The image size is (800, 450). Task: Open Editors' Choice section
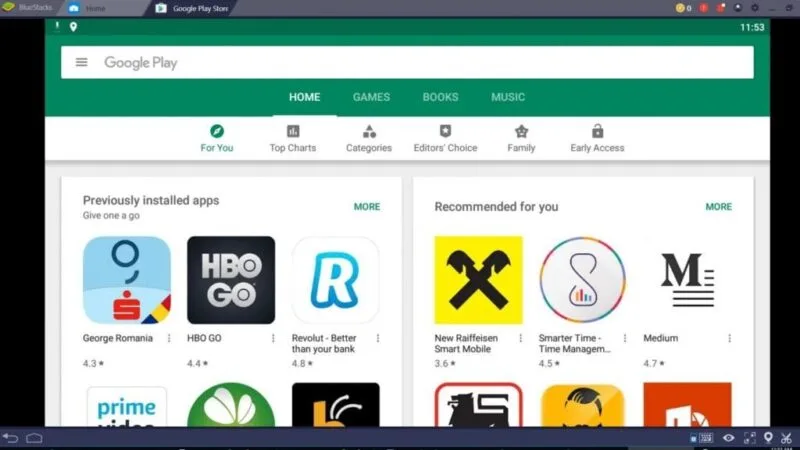pos(445,138)
